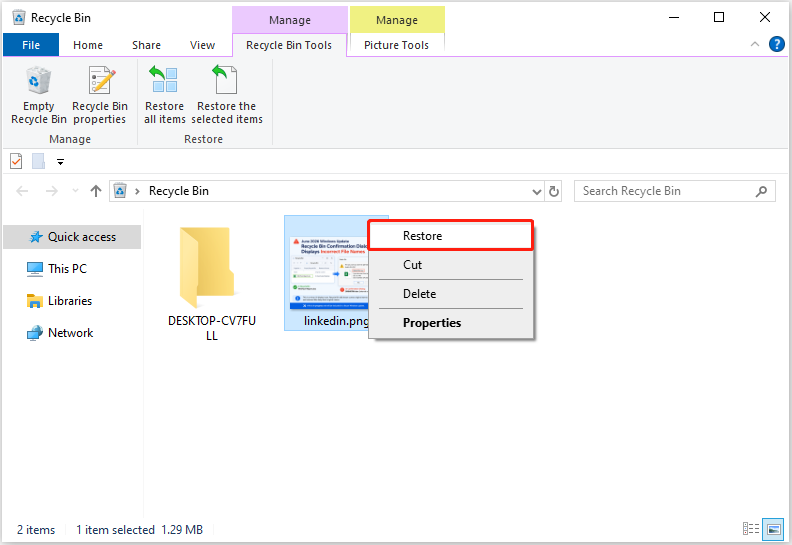Open Customize Quick Access Toolbar dropdown
This screenshot has height=545, width=792.
click(60, 162)
